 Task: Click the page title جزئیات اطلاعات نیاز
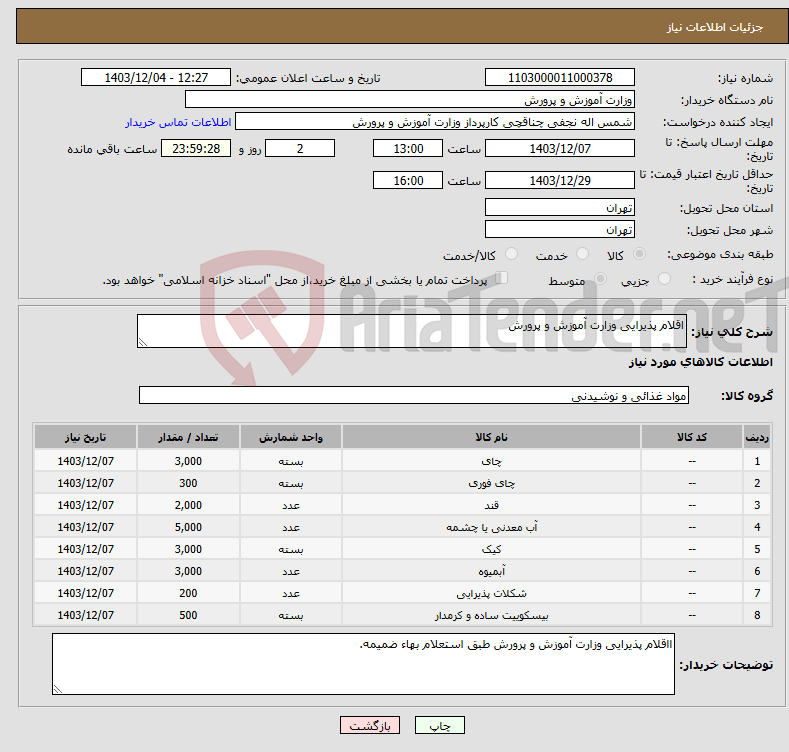(x=715, y=27)
